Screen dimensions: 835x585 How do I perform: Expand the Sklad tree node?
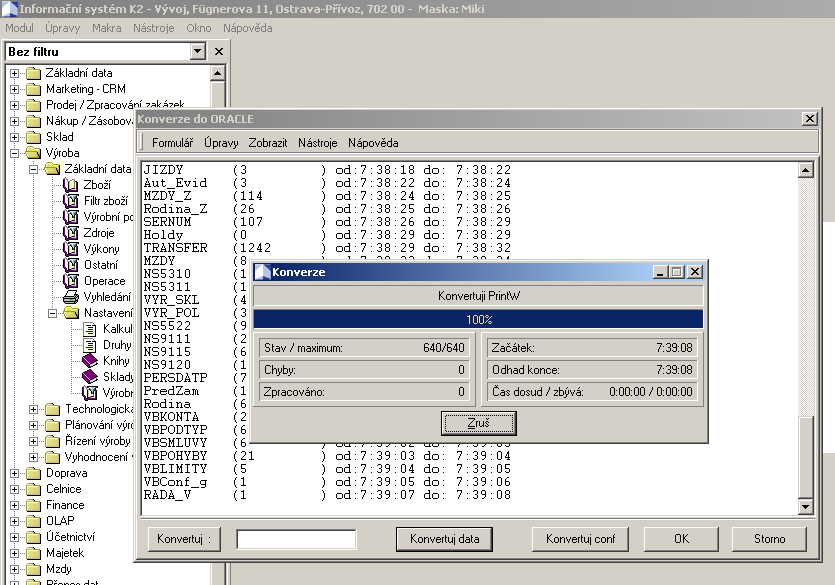[14, 137]
